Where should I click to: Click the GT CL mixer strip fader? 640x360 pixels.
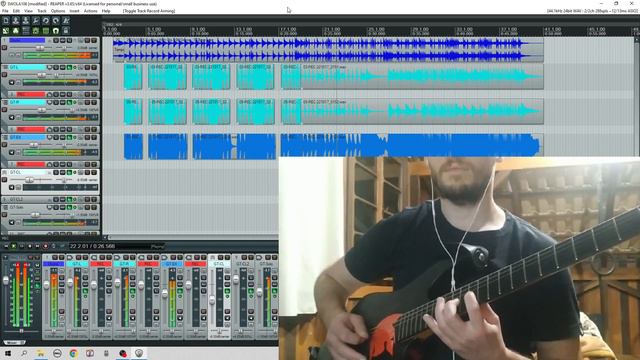212,300
